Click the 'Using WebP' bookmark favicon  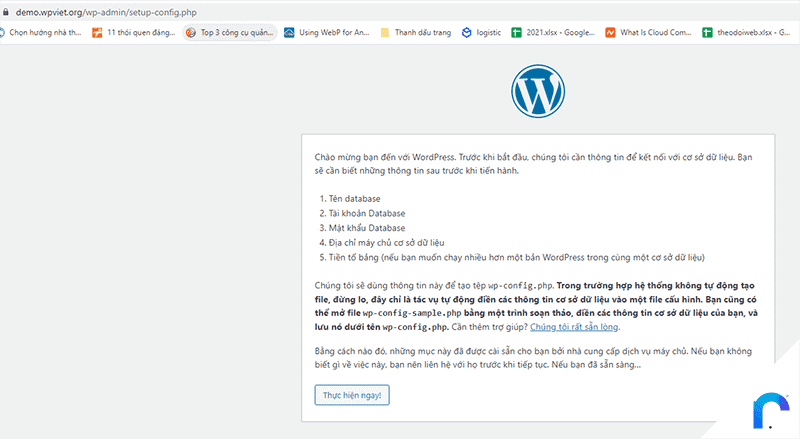coord(289,33)
